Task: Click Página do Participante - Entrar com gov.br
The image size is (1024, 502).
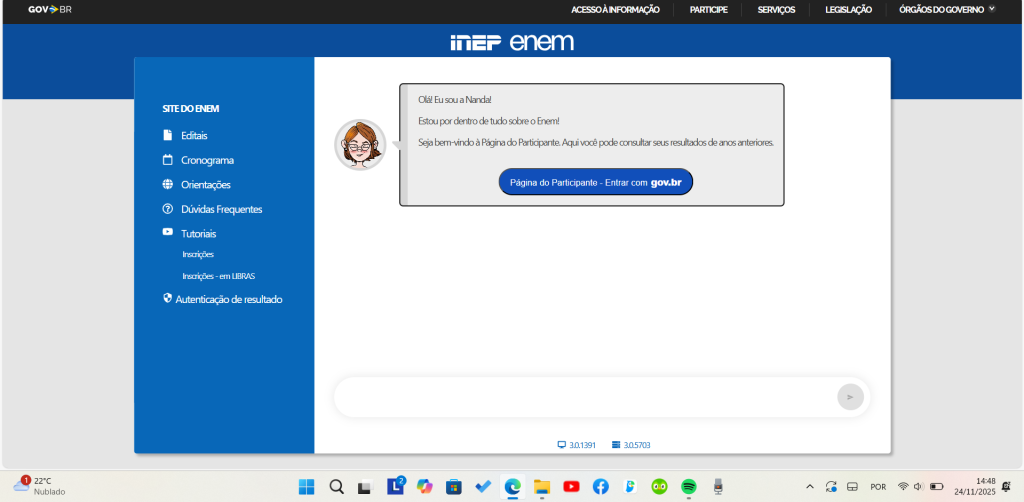Action: pyautogui.click(x=596, y=182)
